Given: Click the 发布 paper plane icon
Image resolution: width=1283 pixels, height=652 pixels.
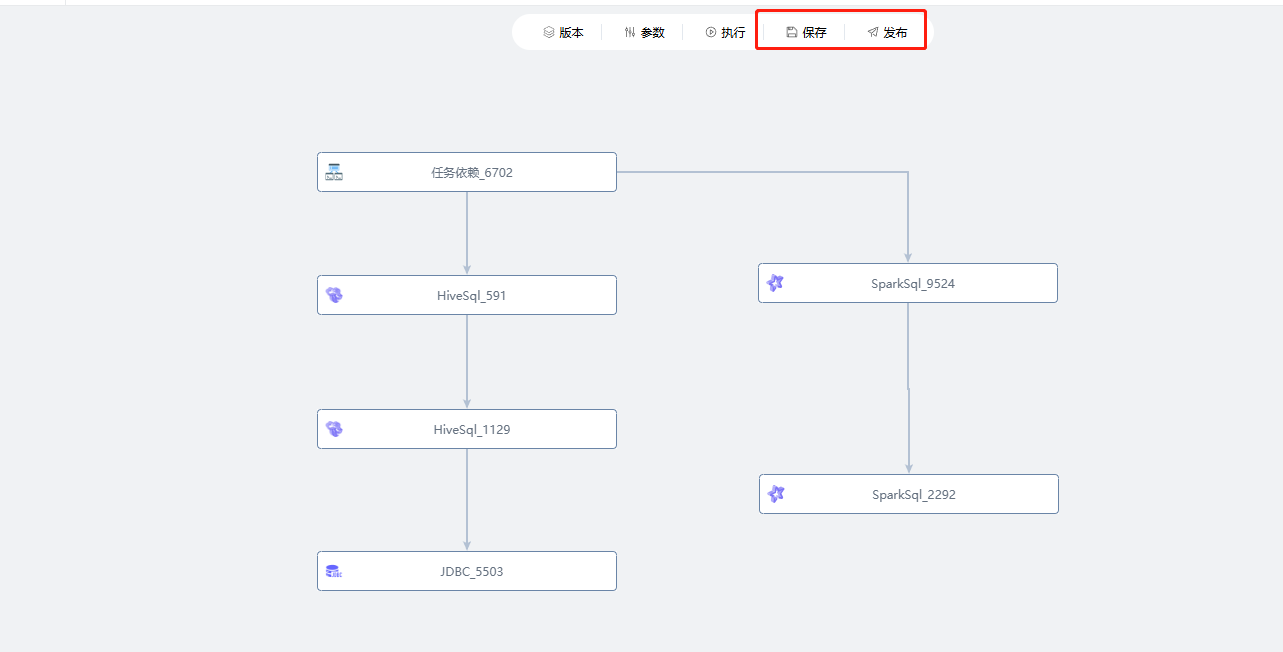Looking at the screenshot, I should coord(873,32).
